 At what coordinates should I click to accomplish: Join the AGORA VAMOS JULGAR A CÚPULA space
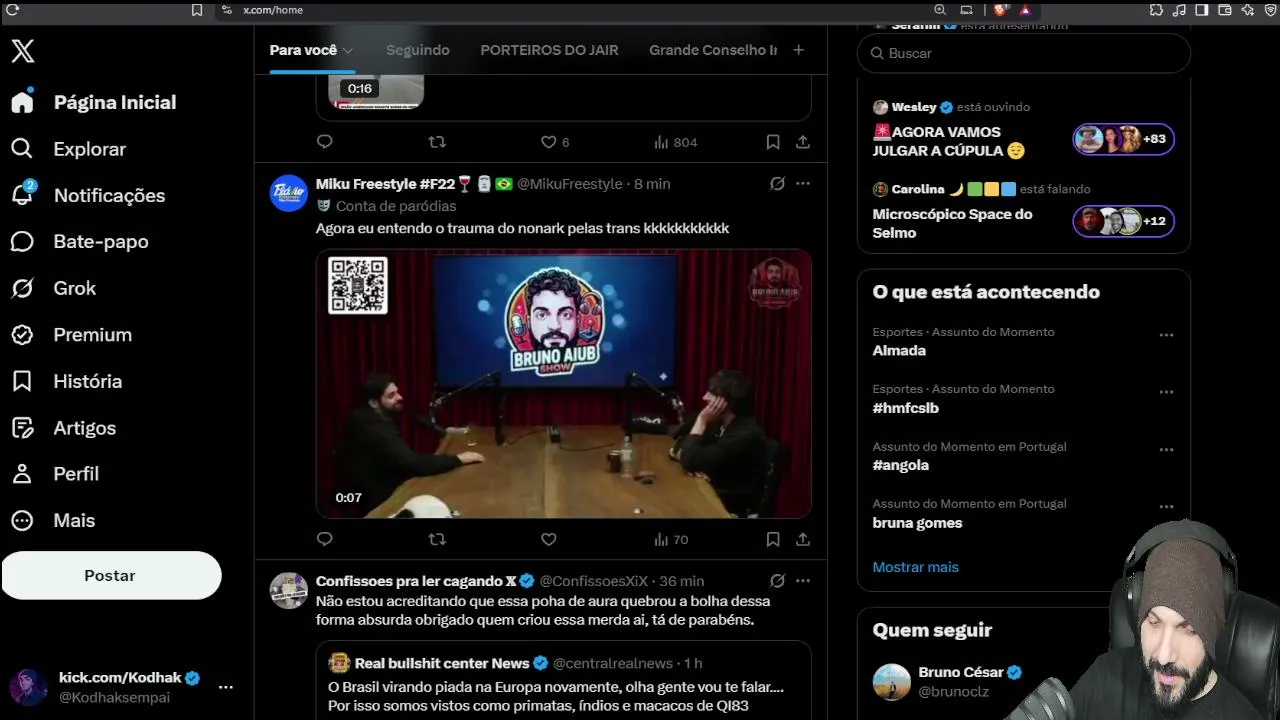point(1024,132)
